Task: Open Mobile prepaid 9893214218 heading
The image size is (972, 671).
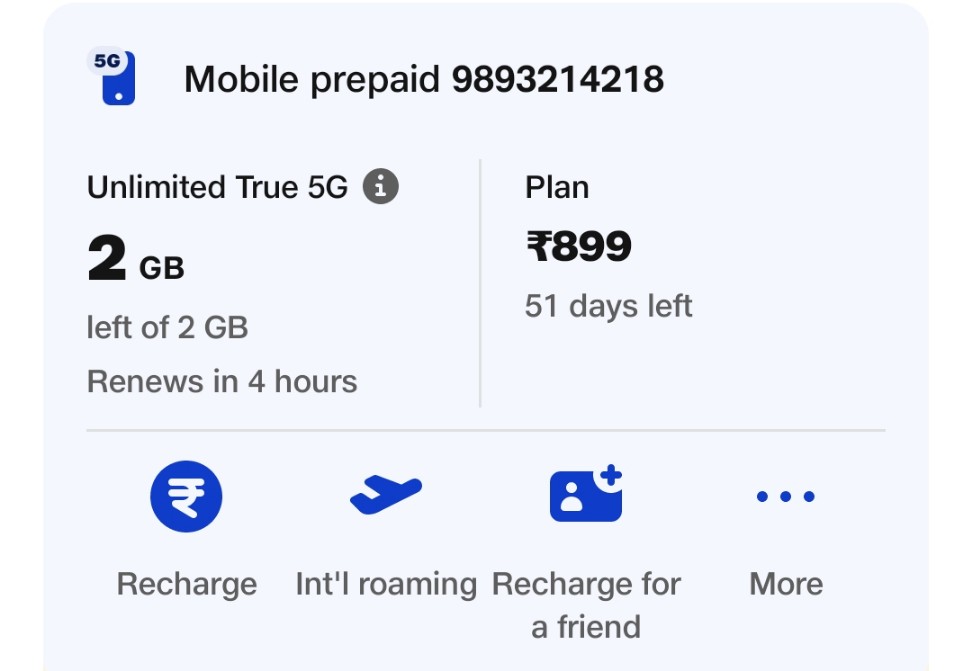Action: point(424,80)
